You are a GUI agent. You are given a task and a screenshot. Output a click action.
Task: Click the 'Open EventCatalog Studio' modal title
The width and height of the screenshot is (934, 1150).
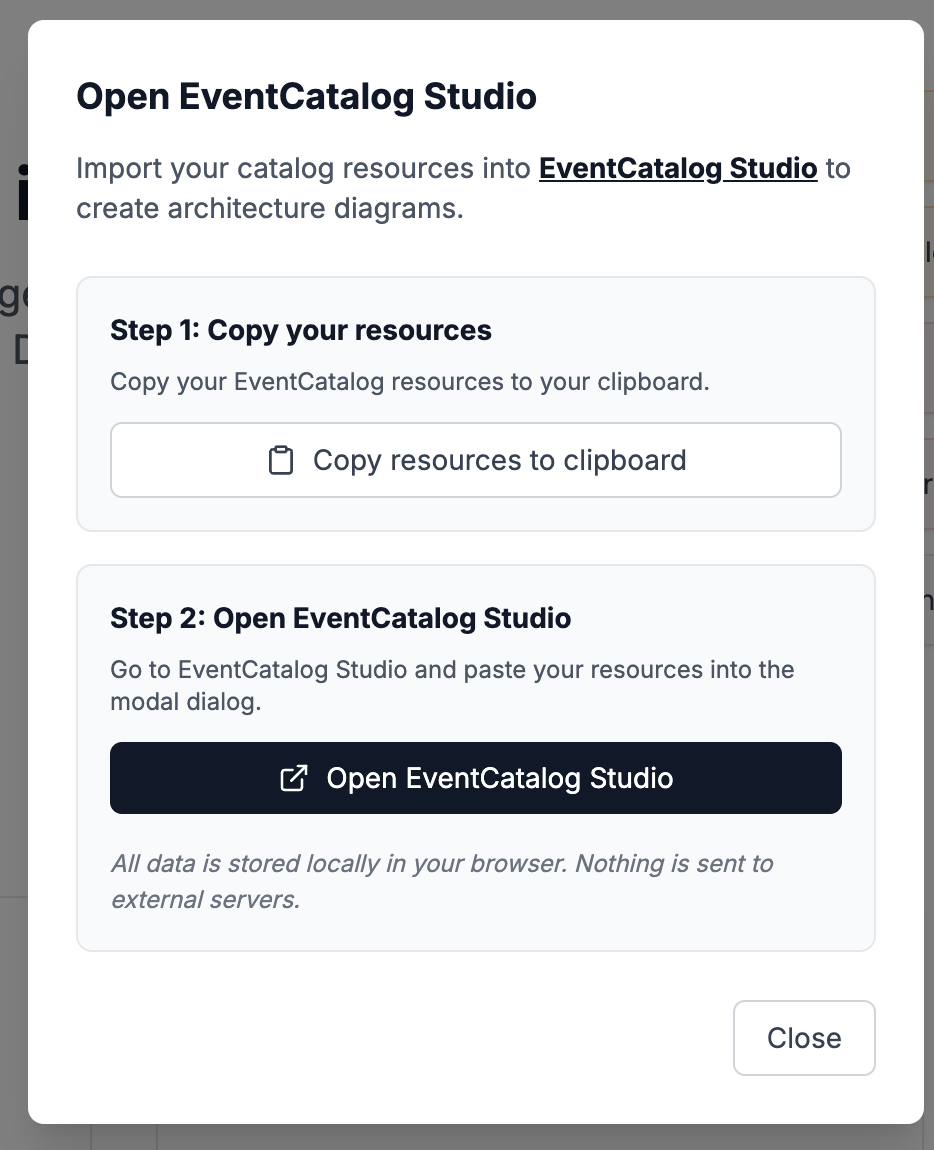[x=306, y=96]
